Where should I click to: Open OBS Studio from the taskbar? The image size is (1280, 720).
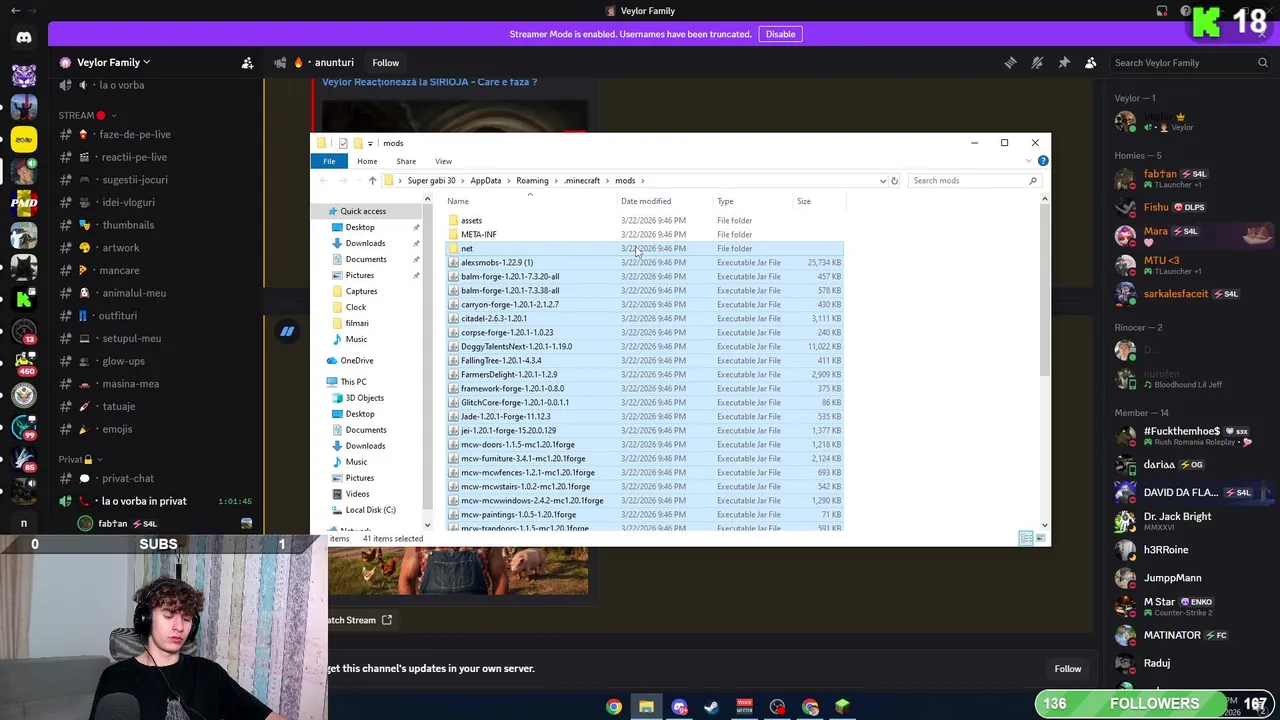(777, 707)
